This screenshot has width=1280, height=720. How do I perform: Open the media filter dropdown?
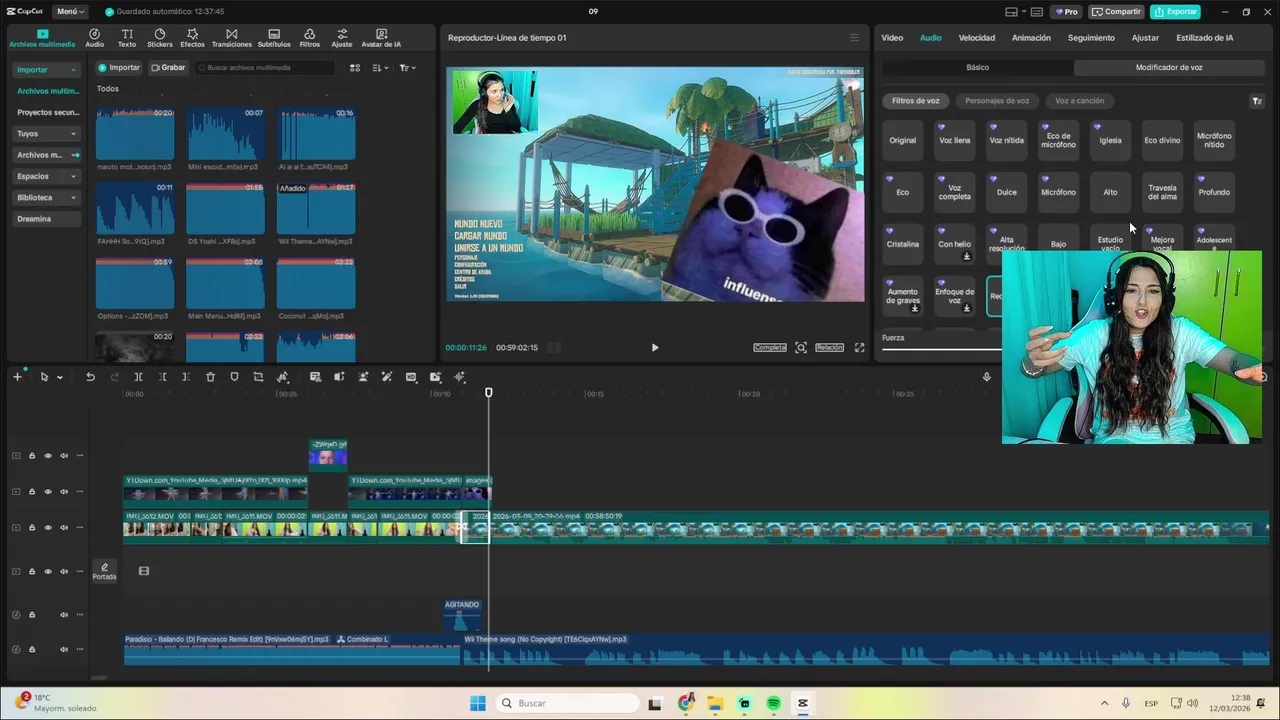pyautogui.click(x=407, y=68)
